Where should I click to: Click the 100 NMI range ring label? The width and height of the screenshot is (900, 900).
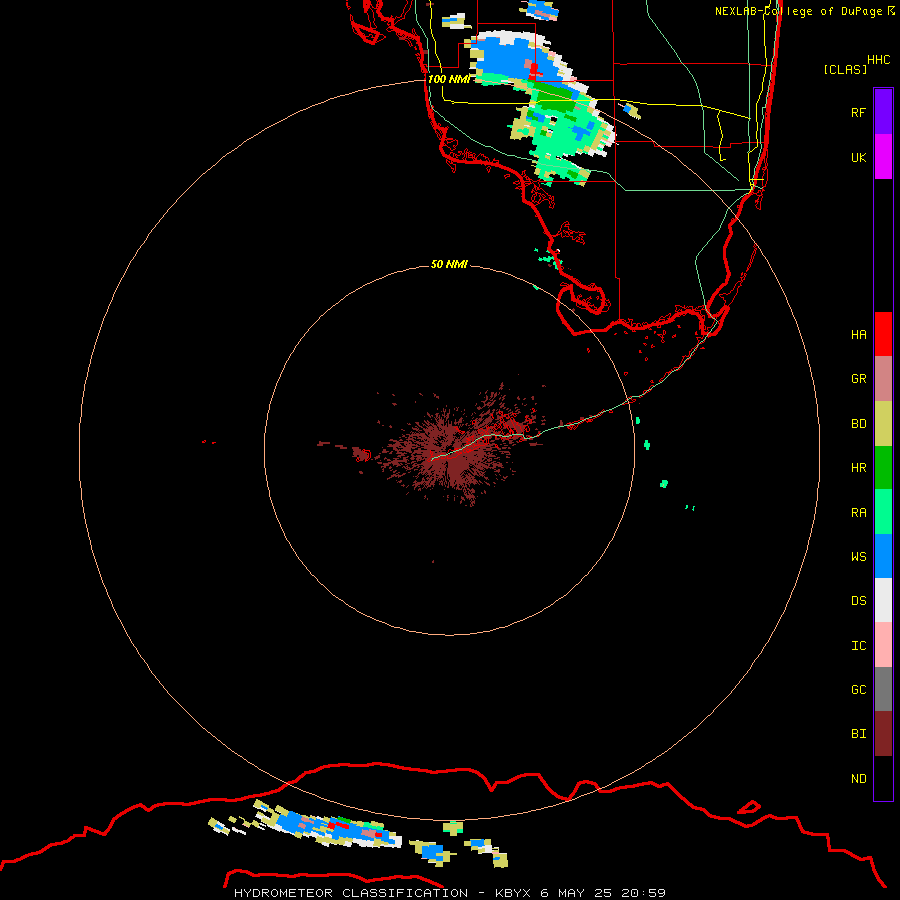click(449, 79)
